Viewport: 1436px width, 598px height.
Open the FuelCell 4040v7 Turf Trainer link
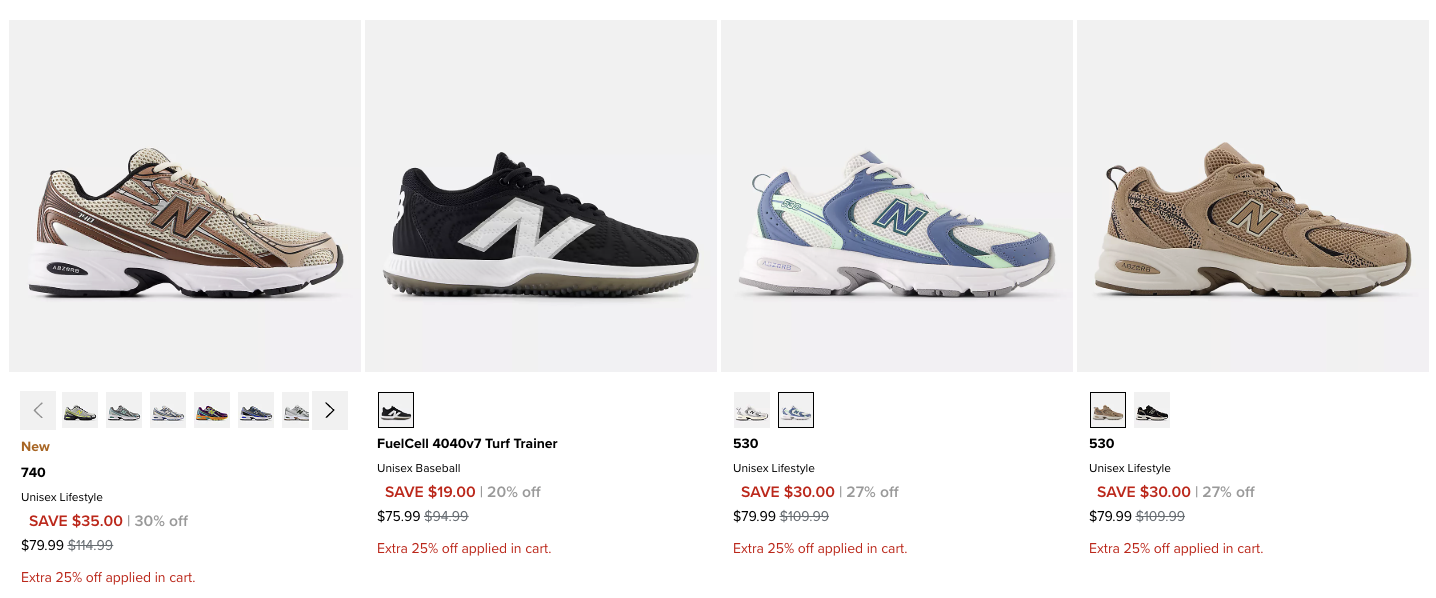click(x=467, y=443)
